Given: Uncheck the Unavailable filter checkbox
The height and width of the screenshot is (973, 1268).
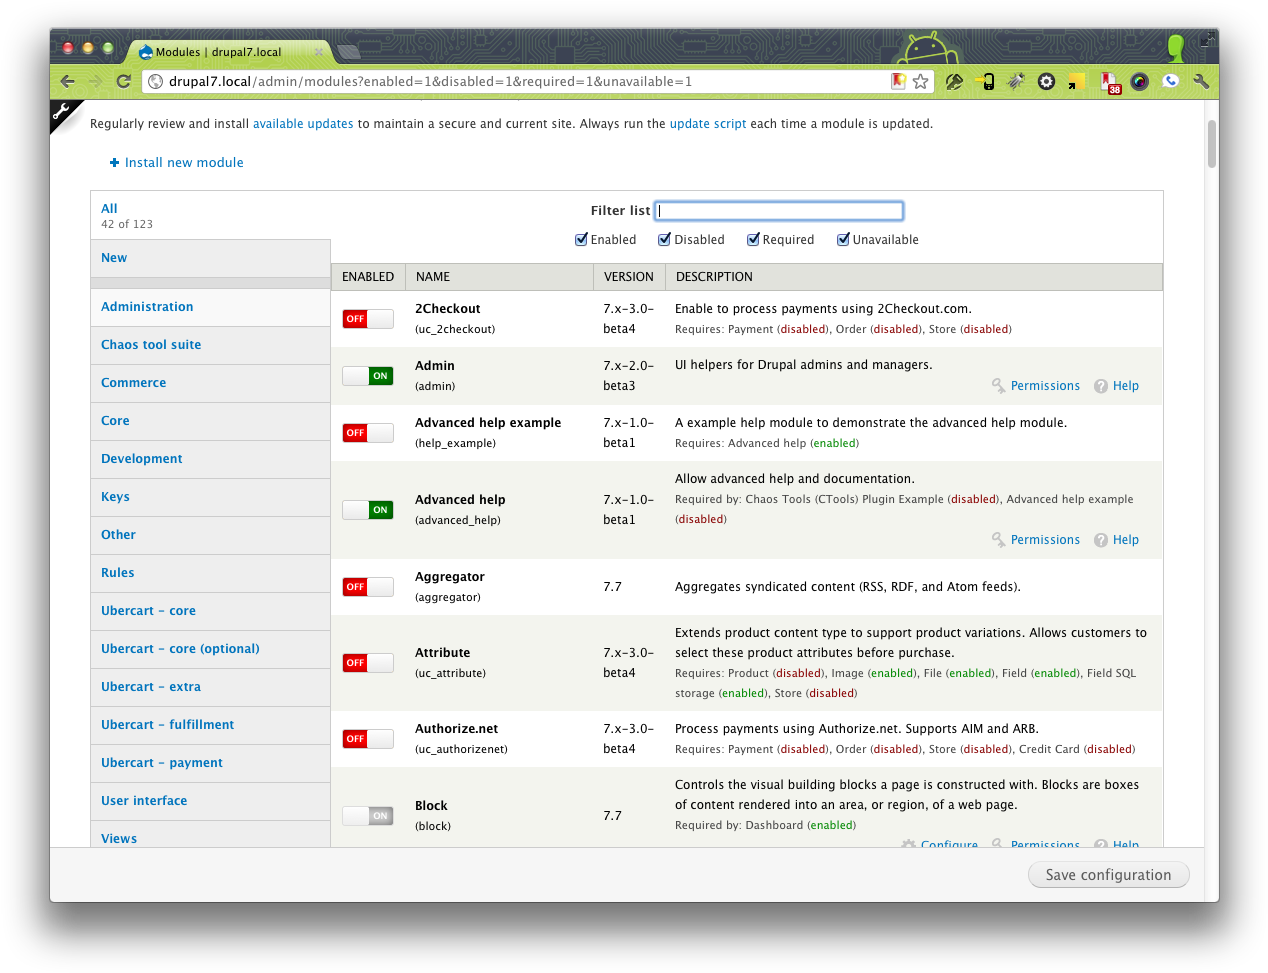Looking at the screenshot, I should (843, 240).
